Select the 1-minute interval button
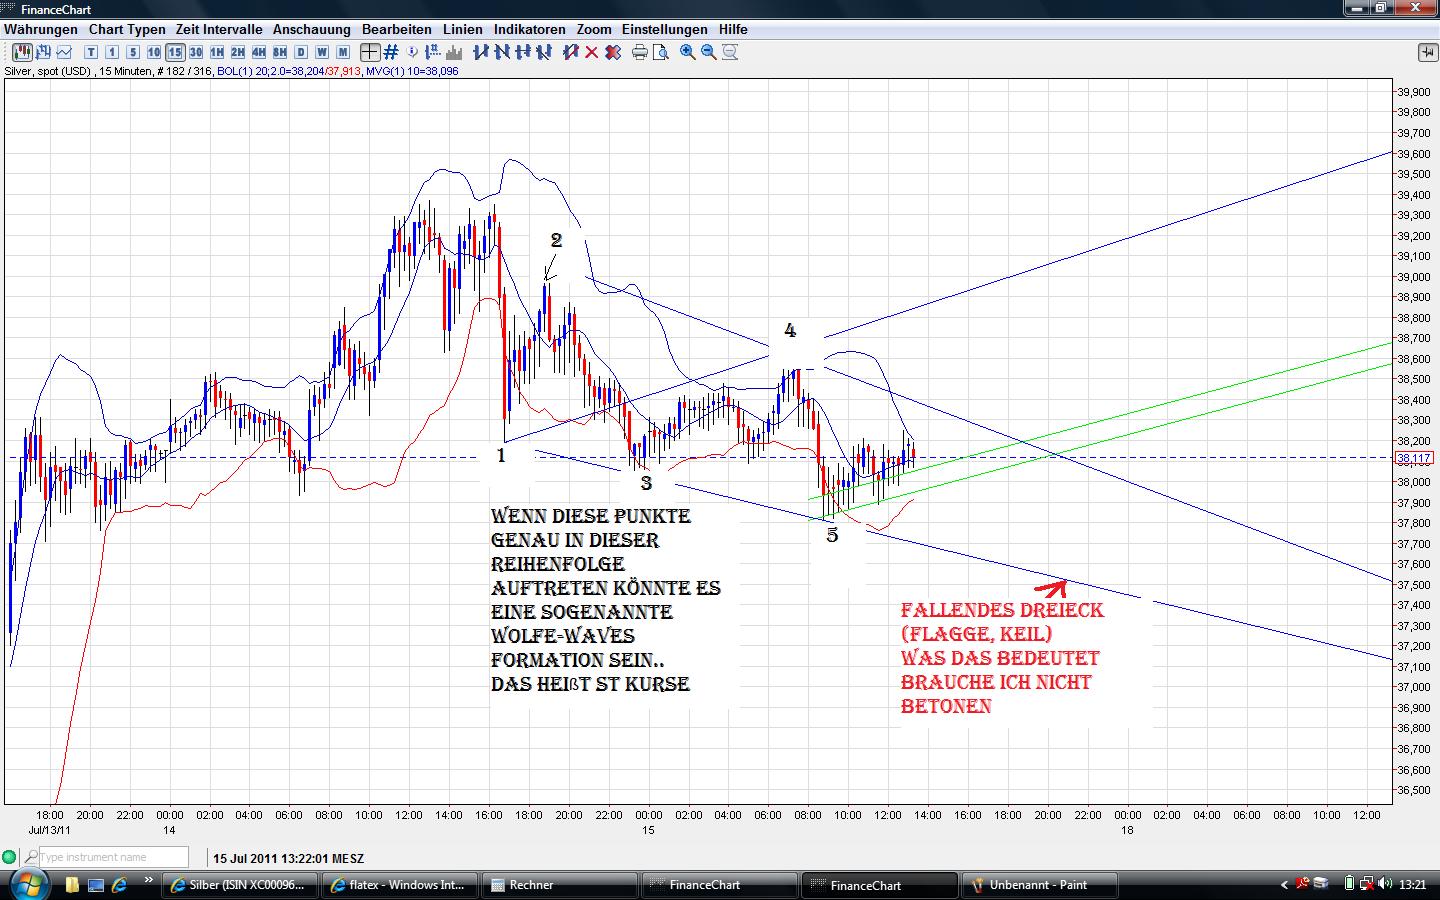 (x=112, y=52)
